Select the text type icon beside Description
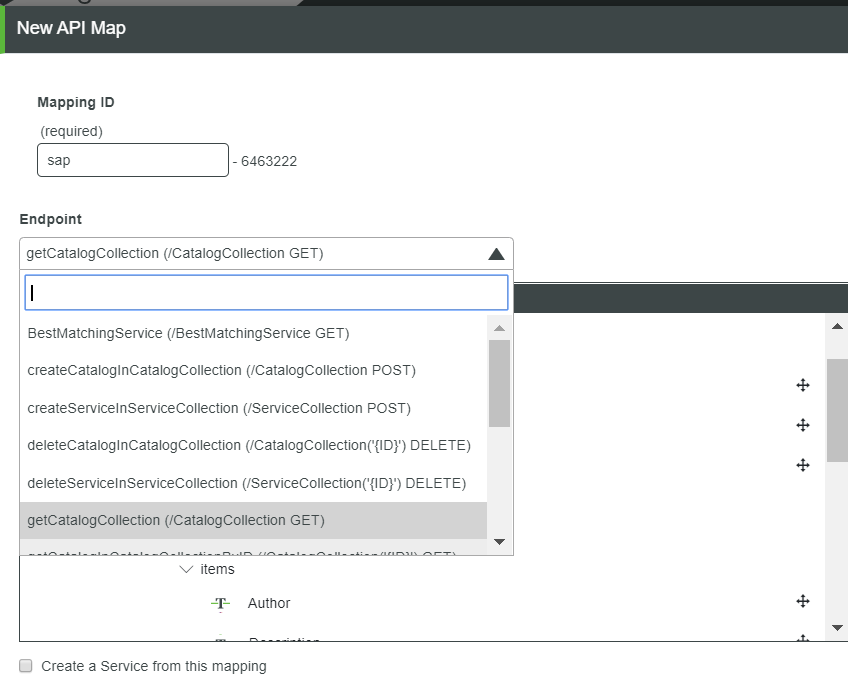 pos(220,640)
